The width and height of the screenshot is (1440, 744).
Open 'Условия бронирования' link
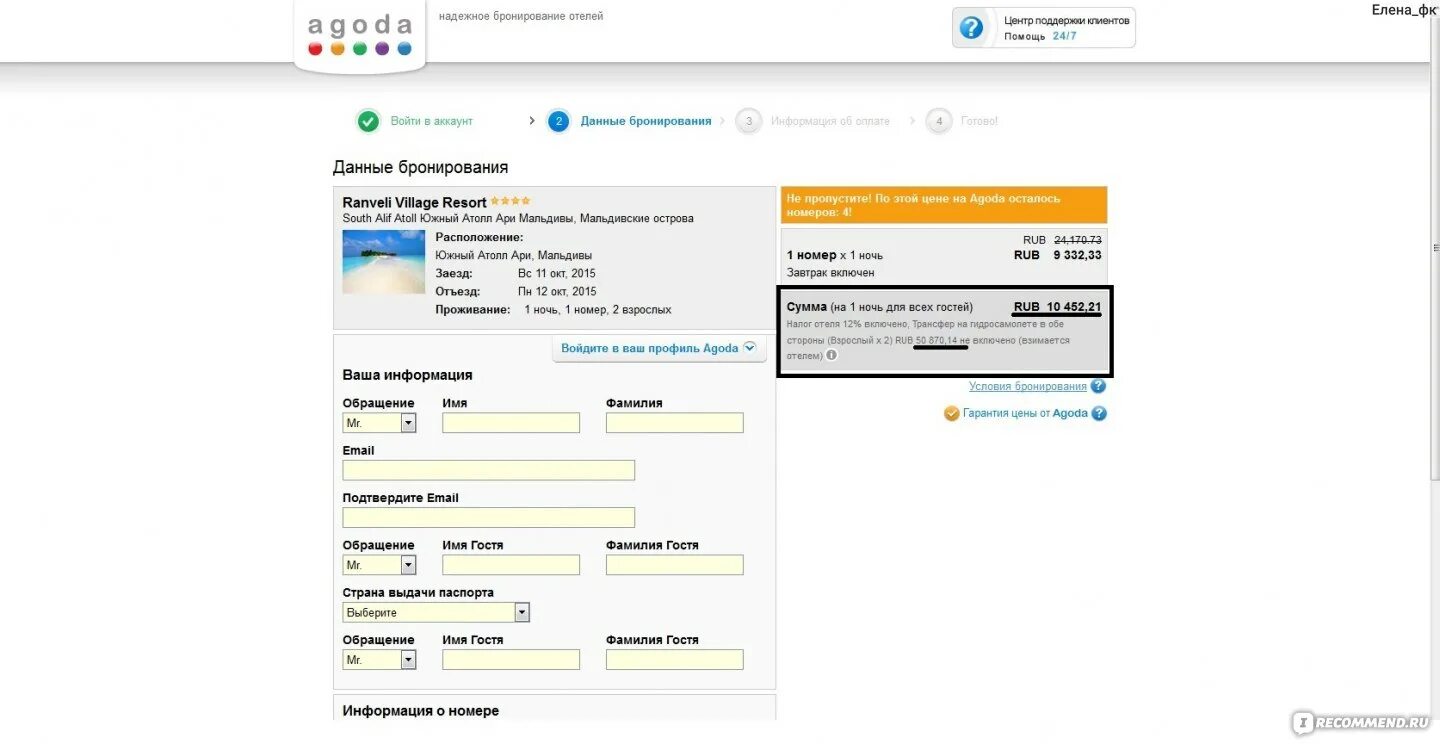(1027, 386)
